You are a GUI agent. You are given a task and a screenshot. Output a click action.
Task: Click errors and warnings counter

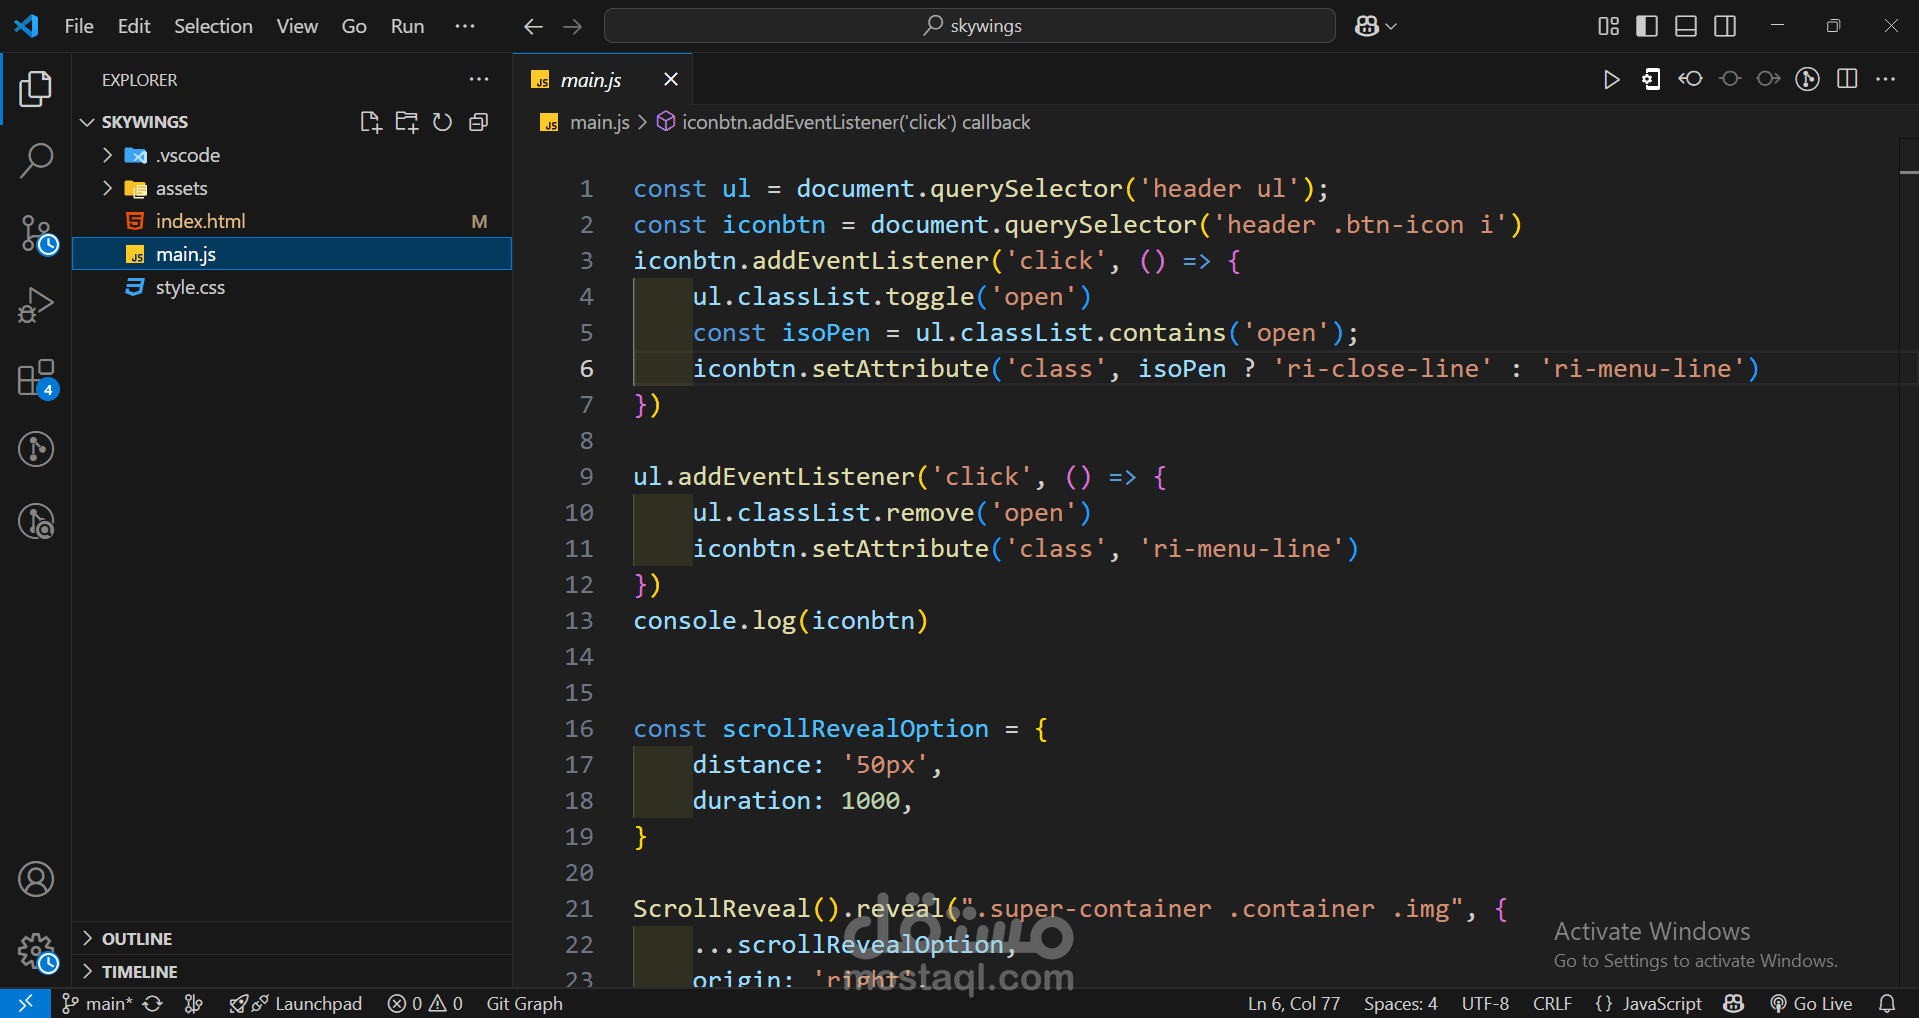425,1003
